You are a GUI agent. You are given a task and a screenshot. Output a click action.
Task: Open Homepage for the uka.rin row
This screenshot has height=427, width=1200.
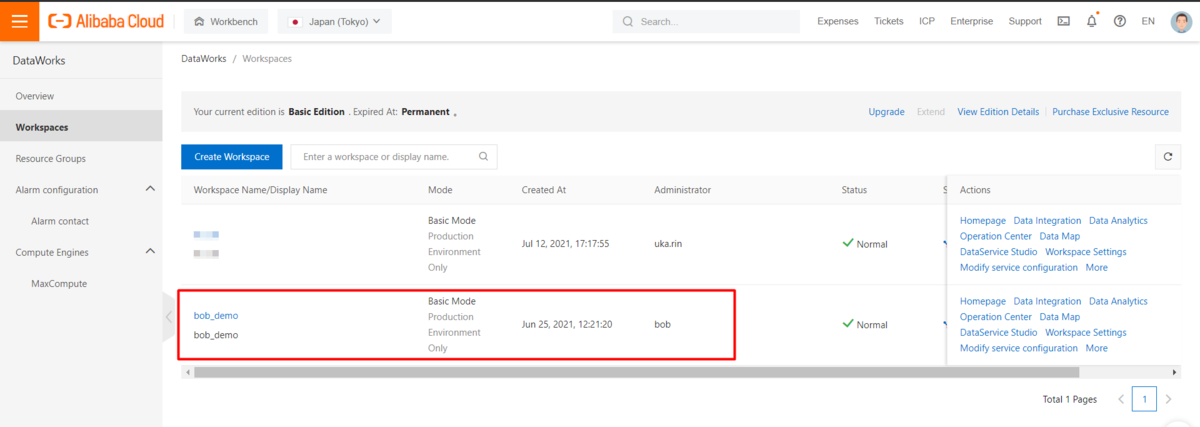click(983, 220)
